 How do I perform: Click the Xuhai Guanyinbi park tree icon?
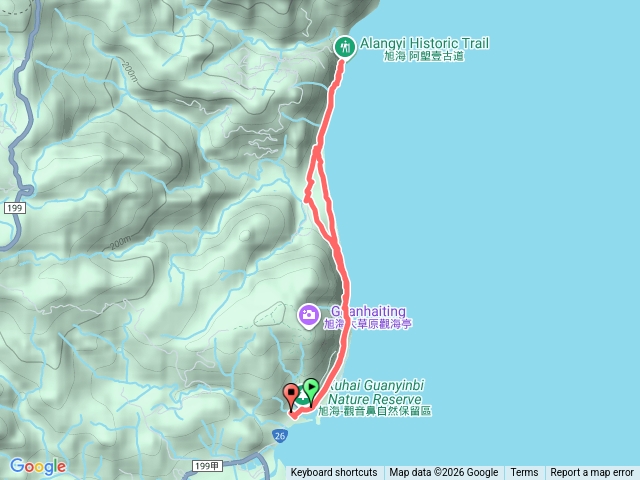(x=302, y=396)
